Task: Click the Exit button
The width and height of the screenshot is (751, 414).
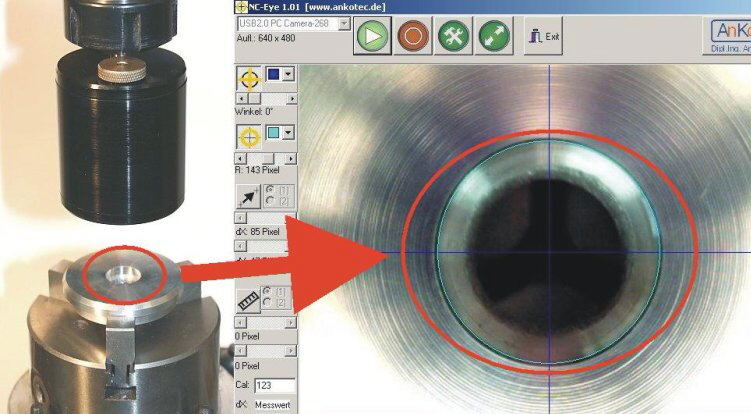Action: (544, 39)
